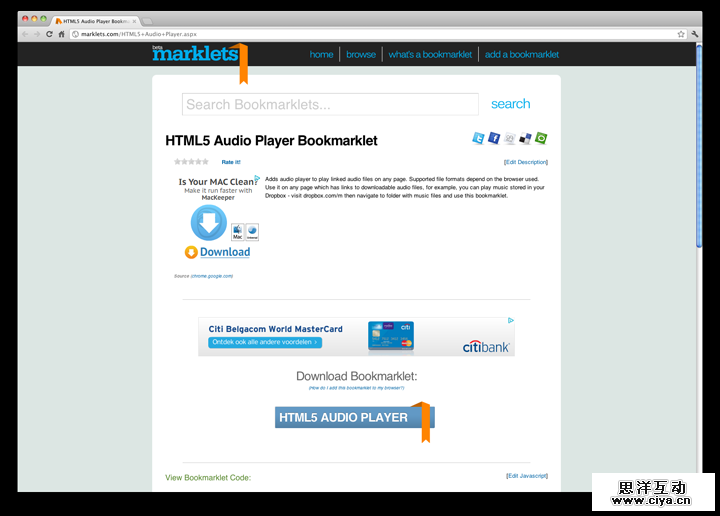Open Edit Javascript link
The width and height of the screenshot is (720, 516).
527,476
